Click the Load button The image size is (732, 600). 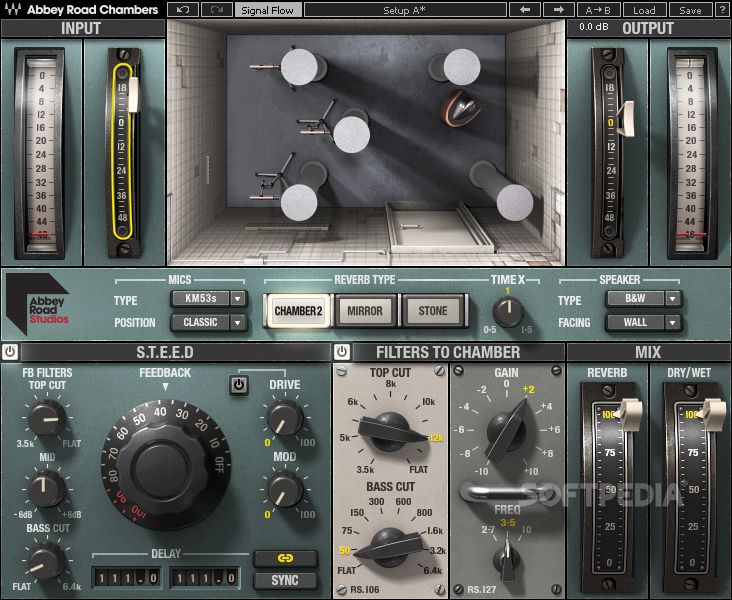644,10
